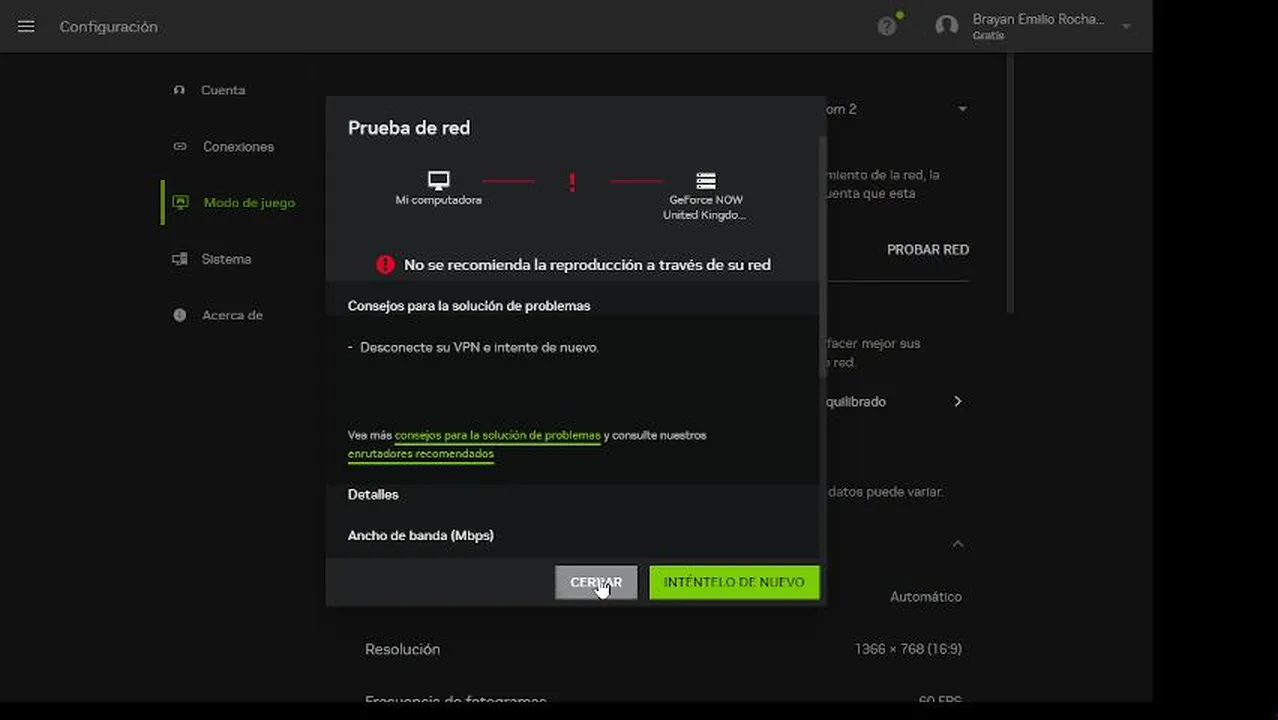Click the Mi computadora monitor icon
The width and height of the screenshot is (1278, 720).
(x=438, y=180)
